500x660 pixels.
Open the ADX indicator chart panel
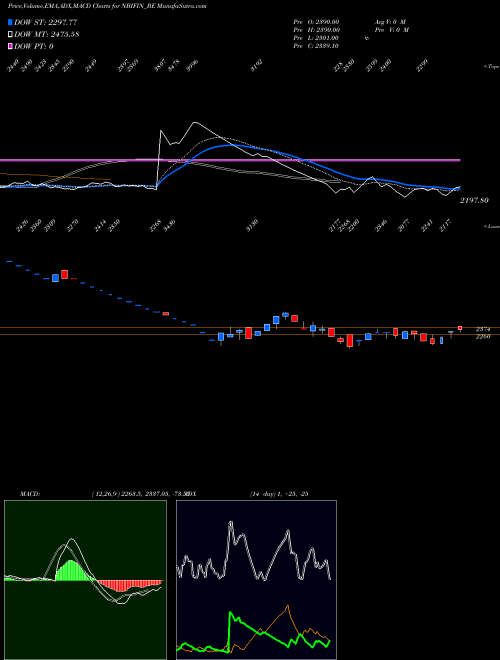256,580
